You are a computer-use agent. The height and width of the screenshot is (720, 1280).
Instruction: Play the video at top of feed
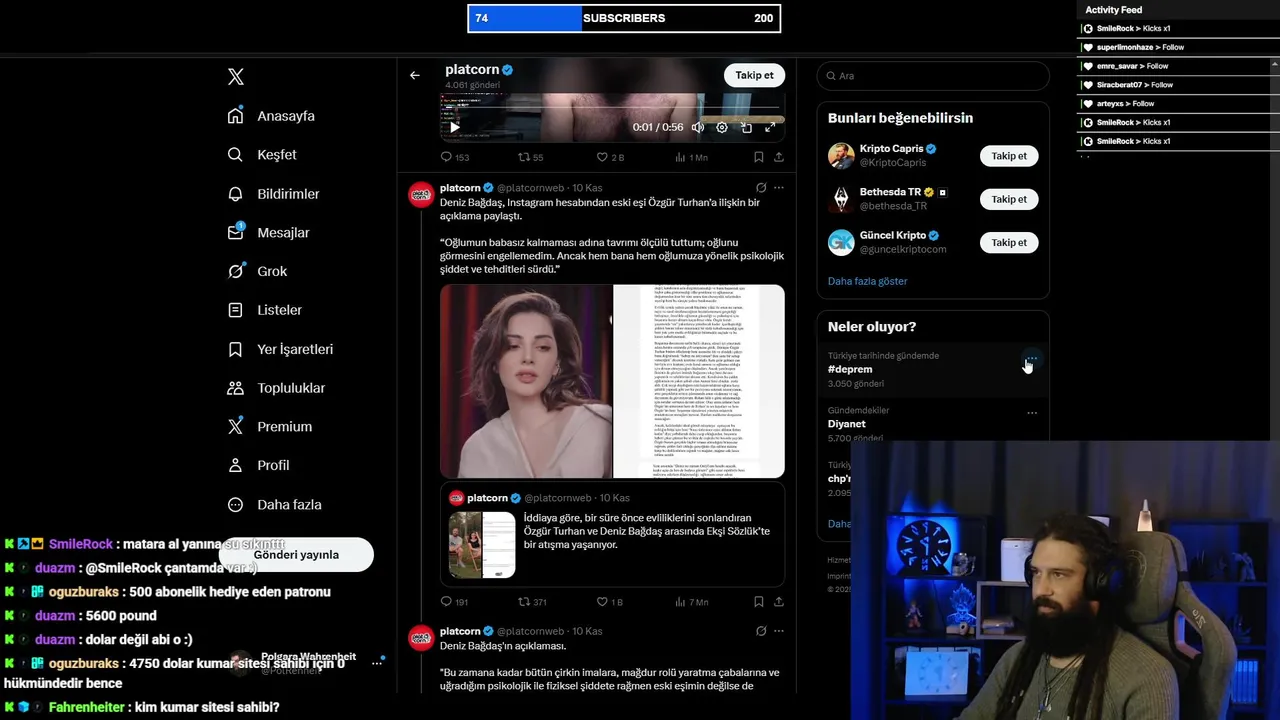click(x=454, y=127)
